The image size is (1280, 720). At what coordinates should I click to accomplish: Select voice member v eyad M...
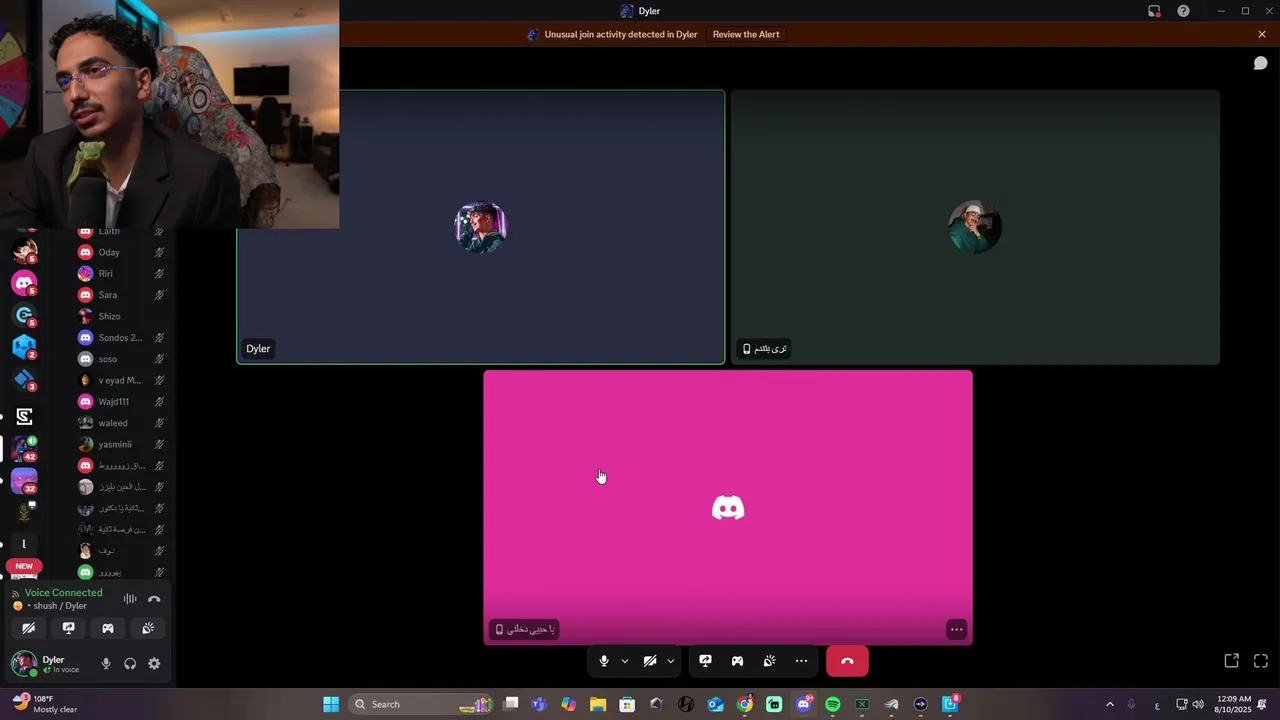(121, 380)
